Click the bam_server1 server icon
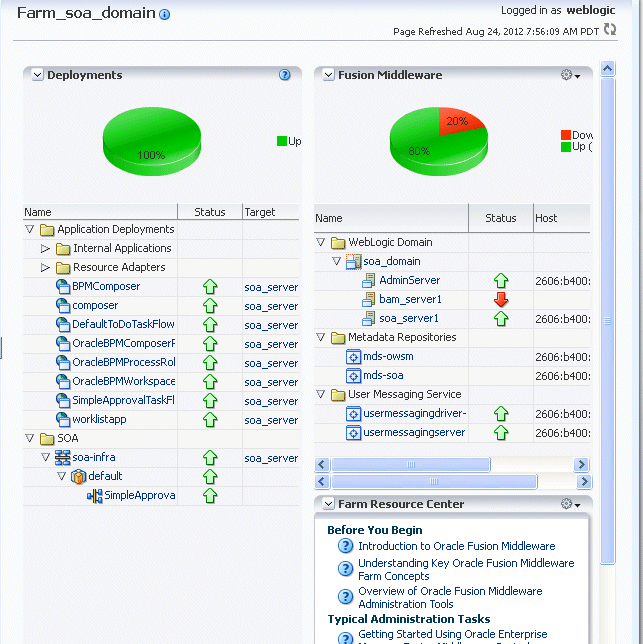643x644 pixels. pyautogui.click(x=369, y=299)
